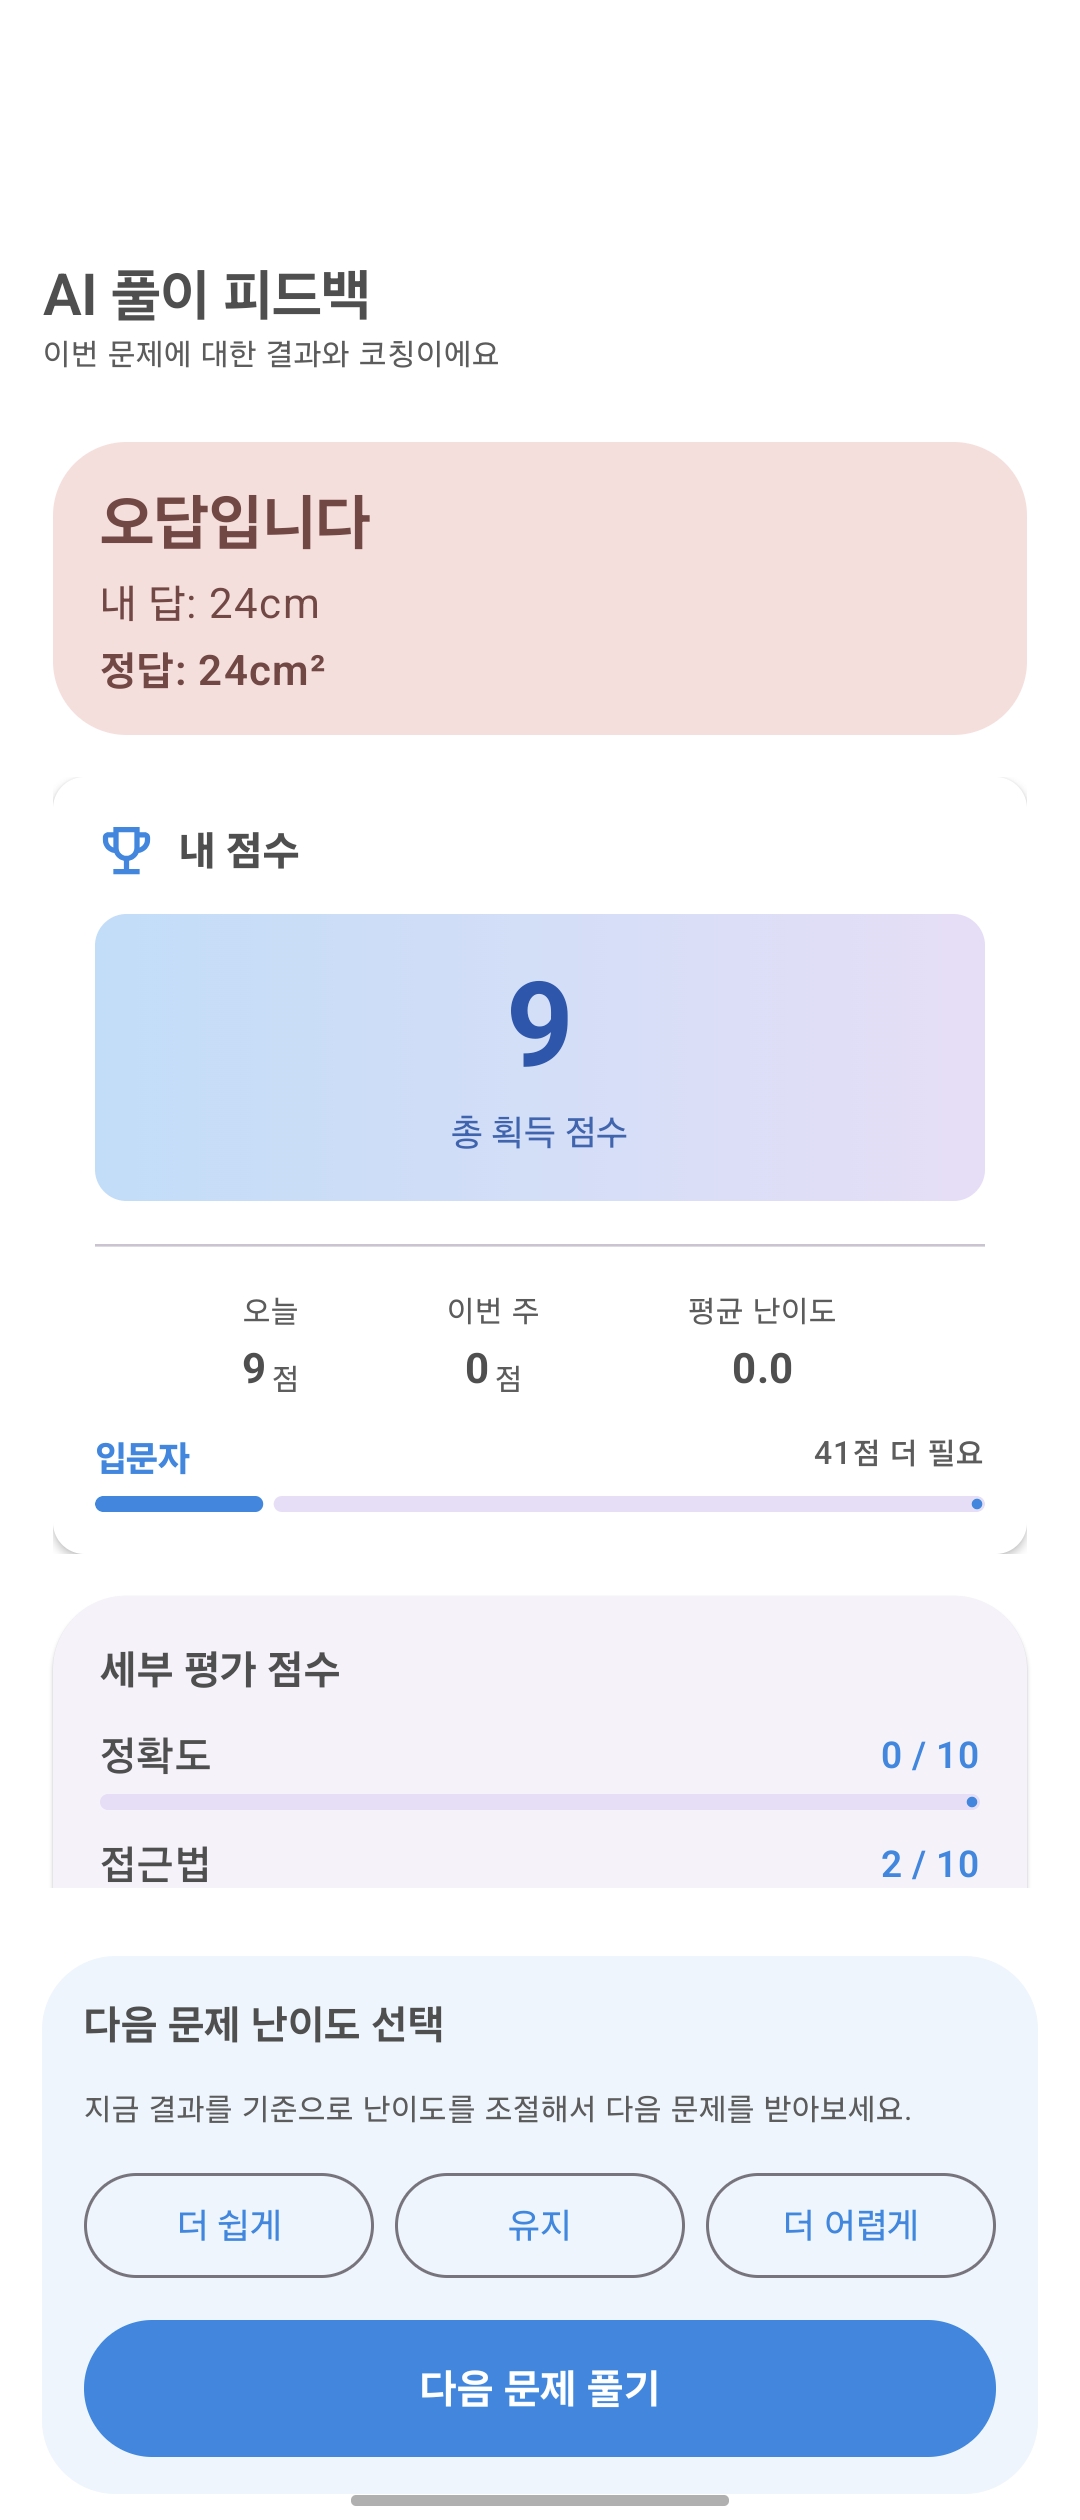The image size is (1080, 2520).
Task: Tap the 평균 난이도 0.0 stat
Action: click(762, 1345)
